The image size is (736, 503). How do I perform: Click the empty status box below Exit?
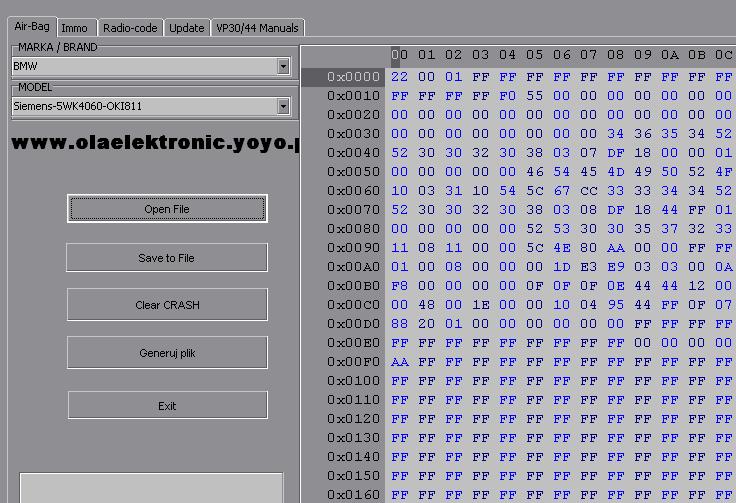pos(151,488)
